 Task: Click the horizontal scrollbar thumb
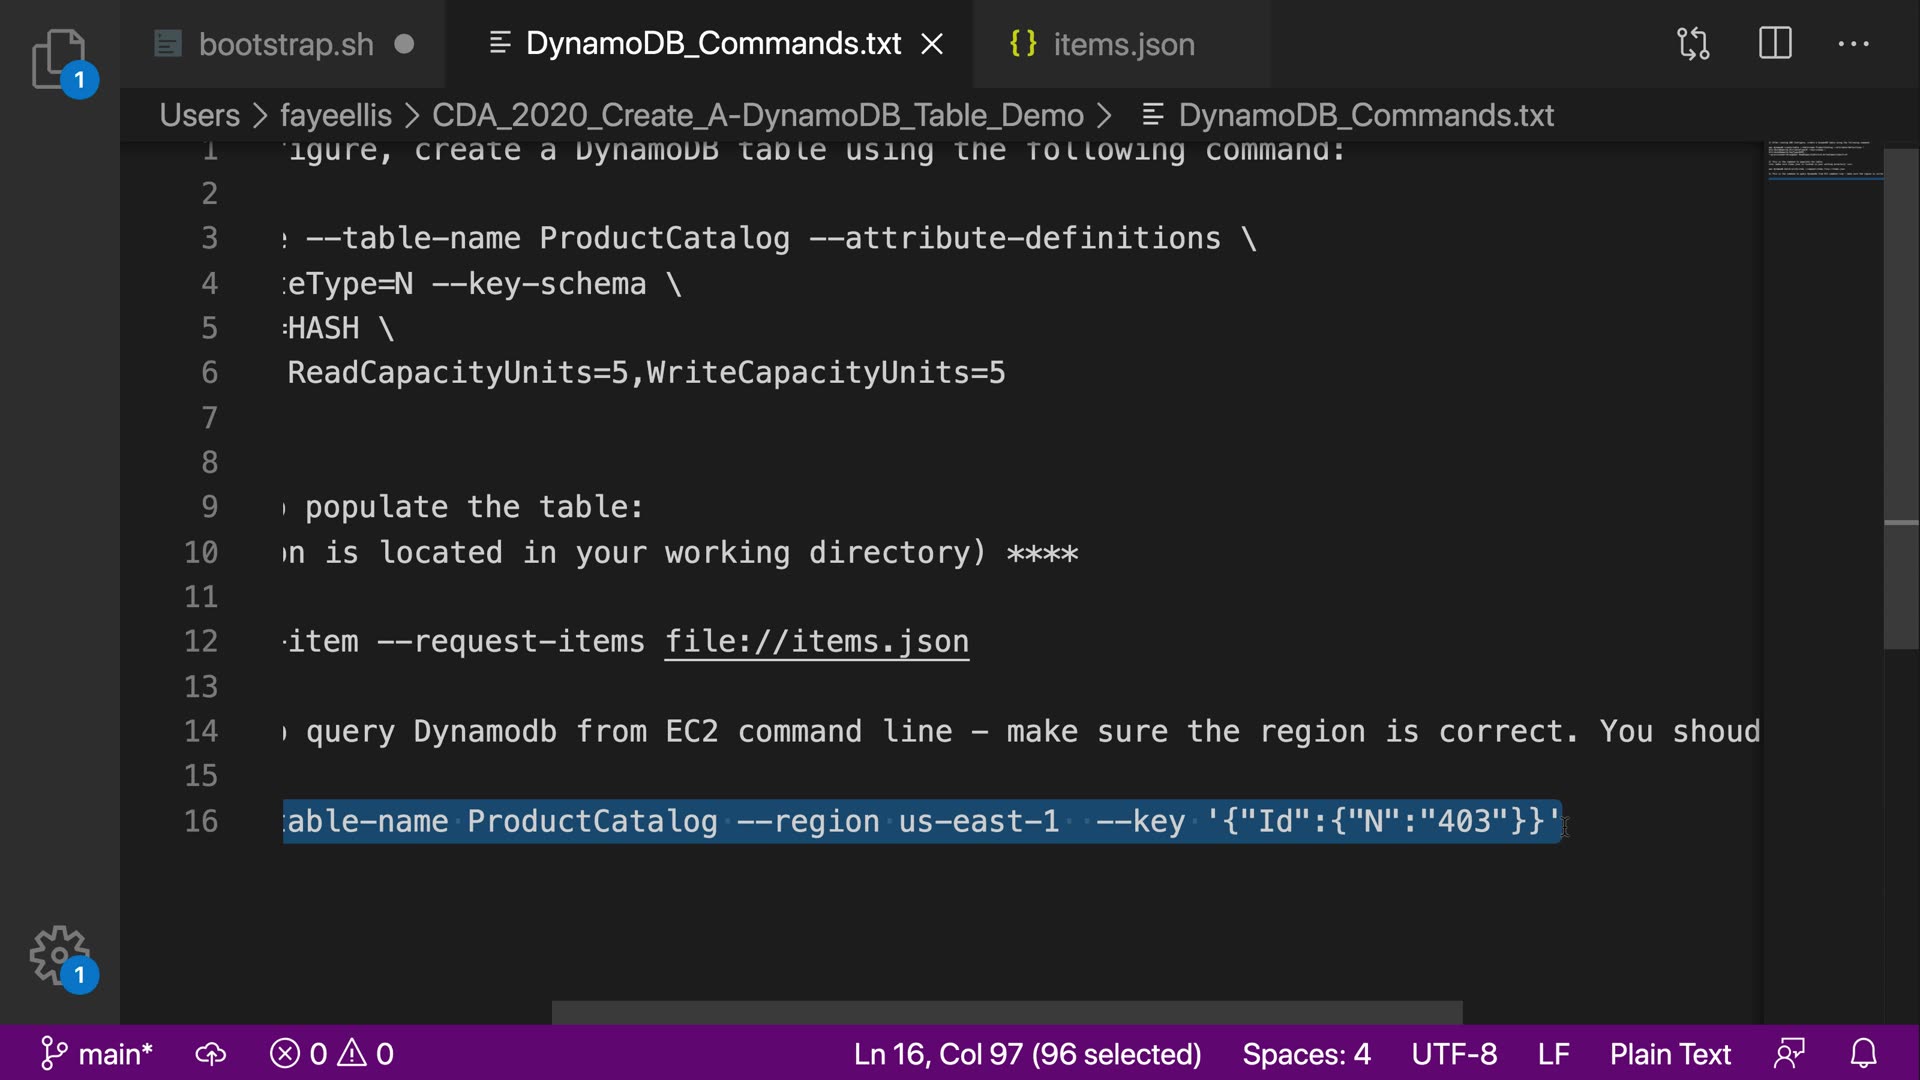tap(1006, 1012)
